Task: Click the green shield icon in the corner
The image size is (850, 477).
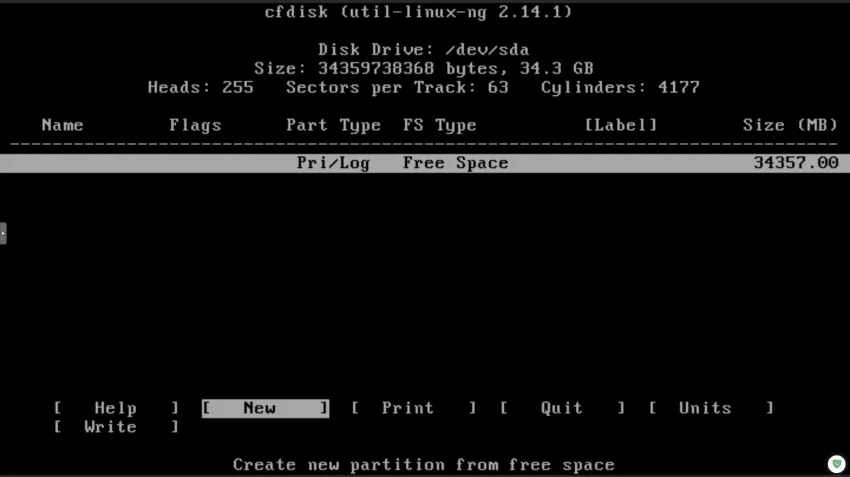Action: coord(836,464)
